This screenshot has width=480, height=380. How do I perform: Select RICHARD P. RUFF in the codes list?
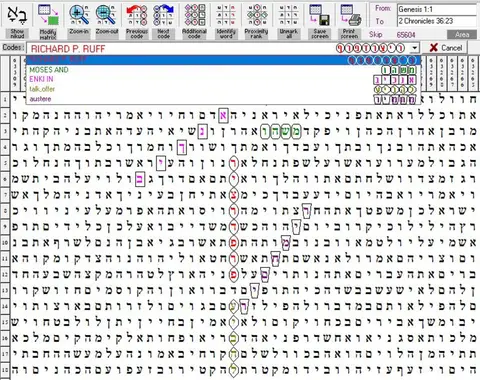pos(223,60)
